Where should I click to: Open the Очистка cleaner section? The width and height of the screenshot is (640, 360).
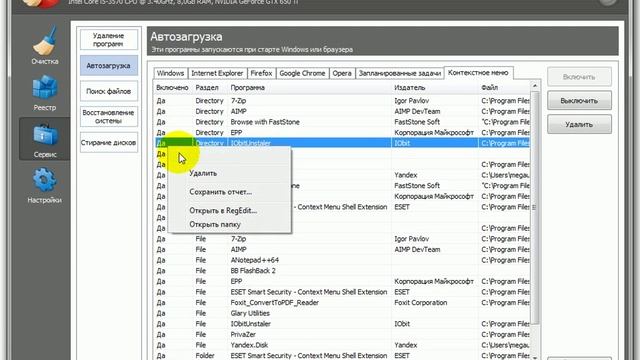pyautogui.click(x=44, y=45)
